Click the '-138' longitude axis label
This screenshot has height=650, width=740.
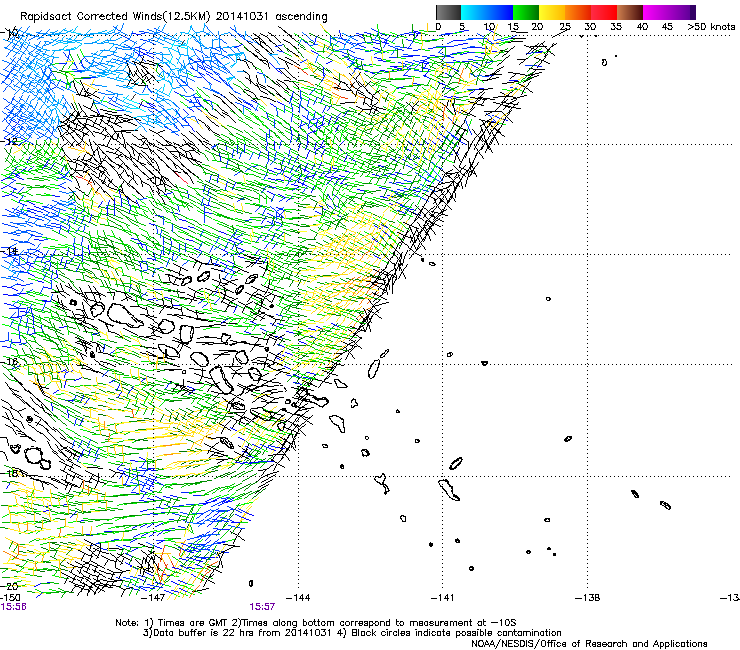coord(588,598)
